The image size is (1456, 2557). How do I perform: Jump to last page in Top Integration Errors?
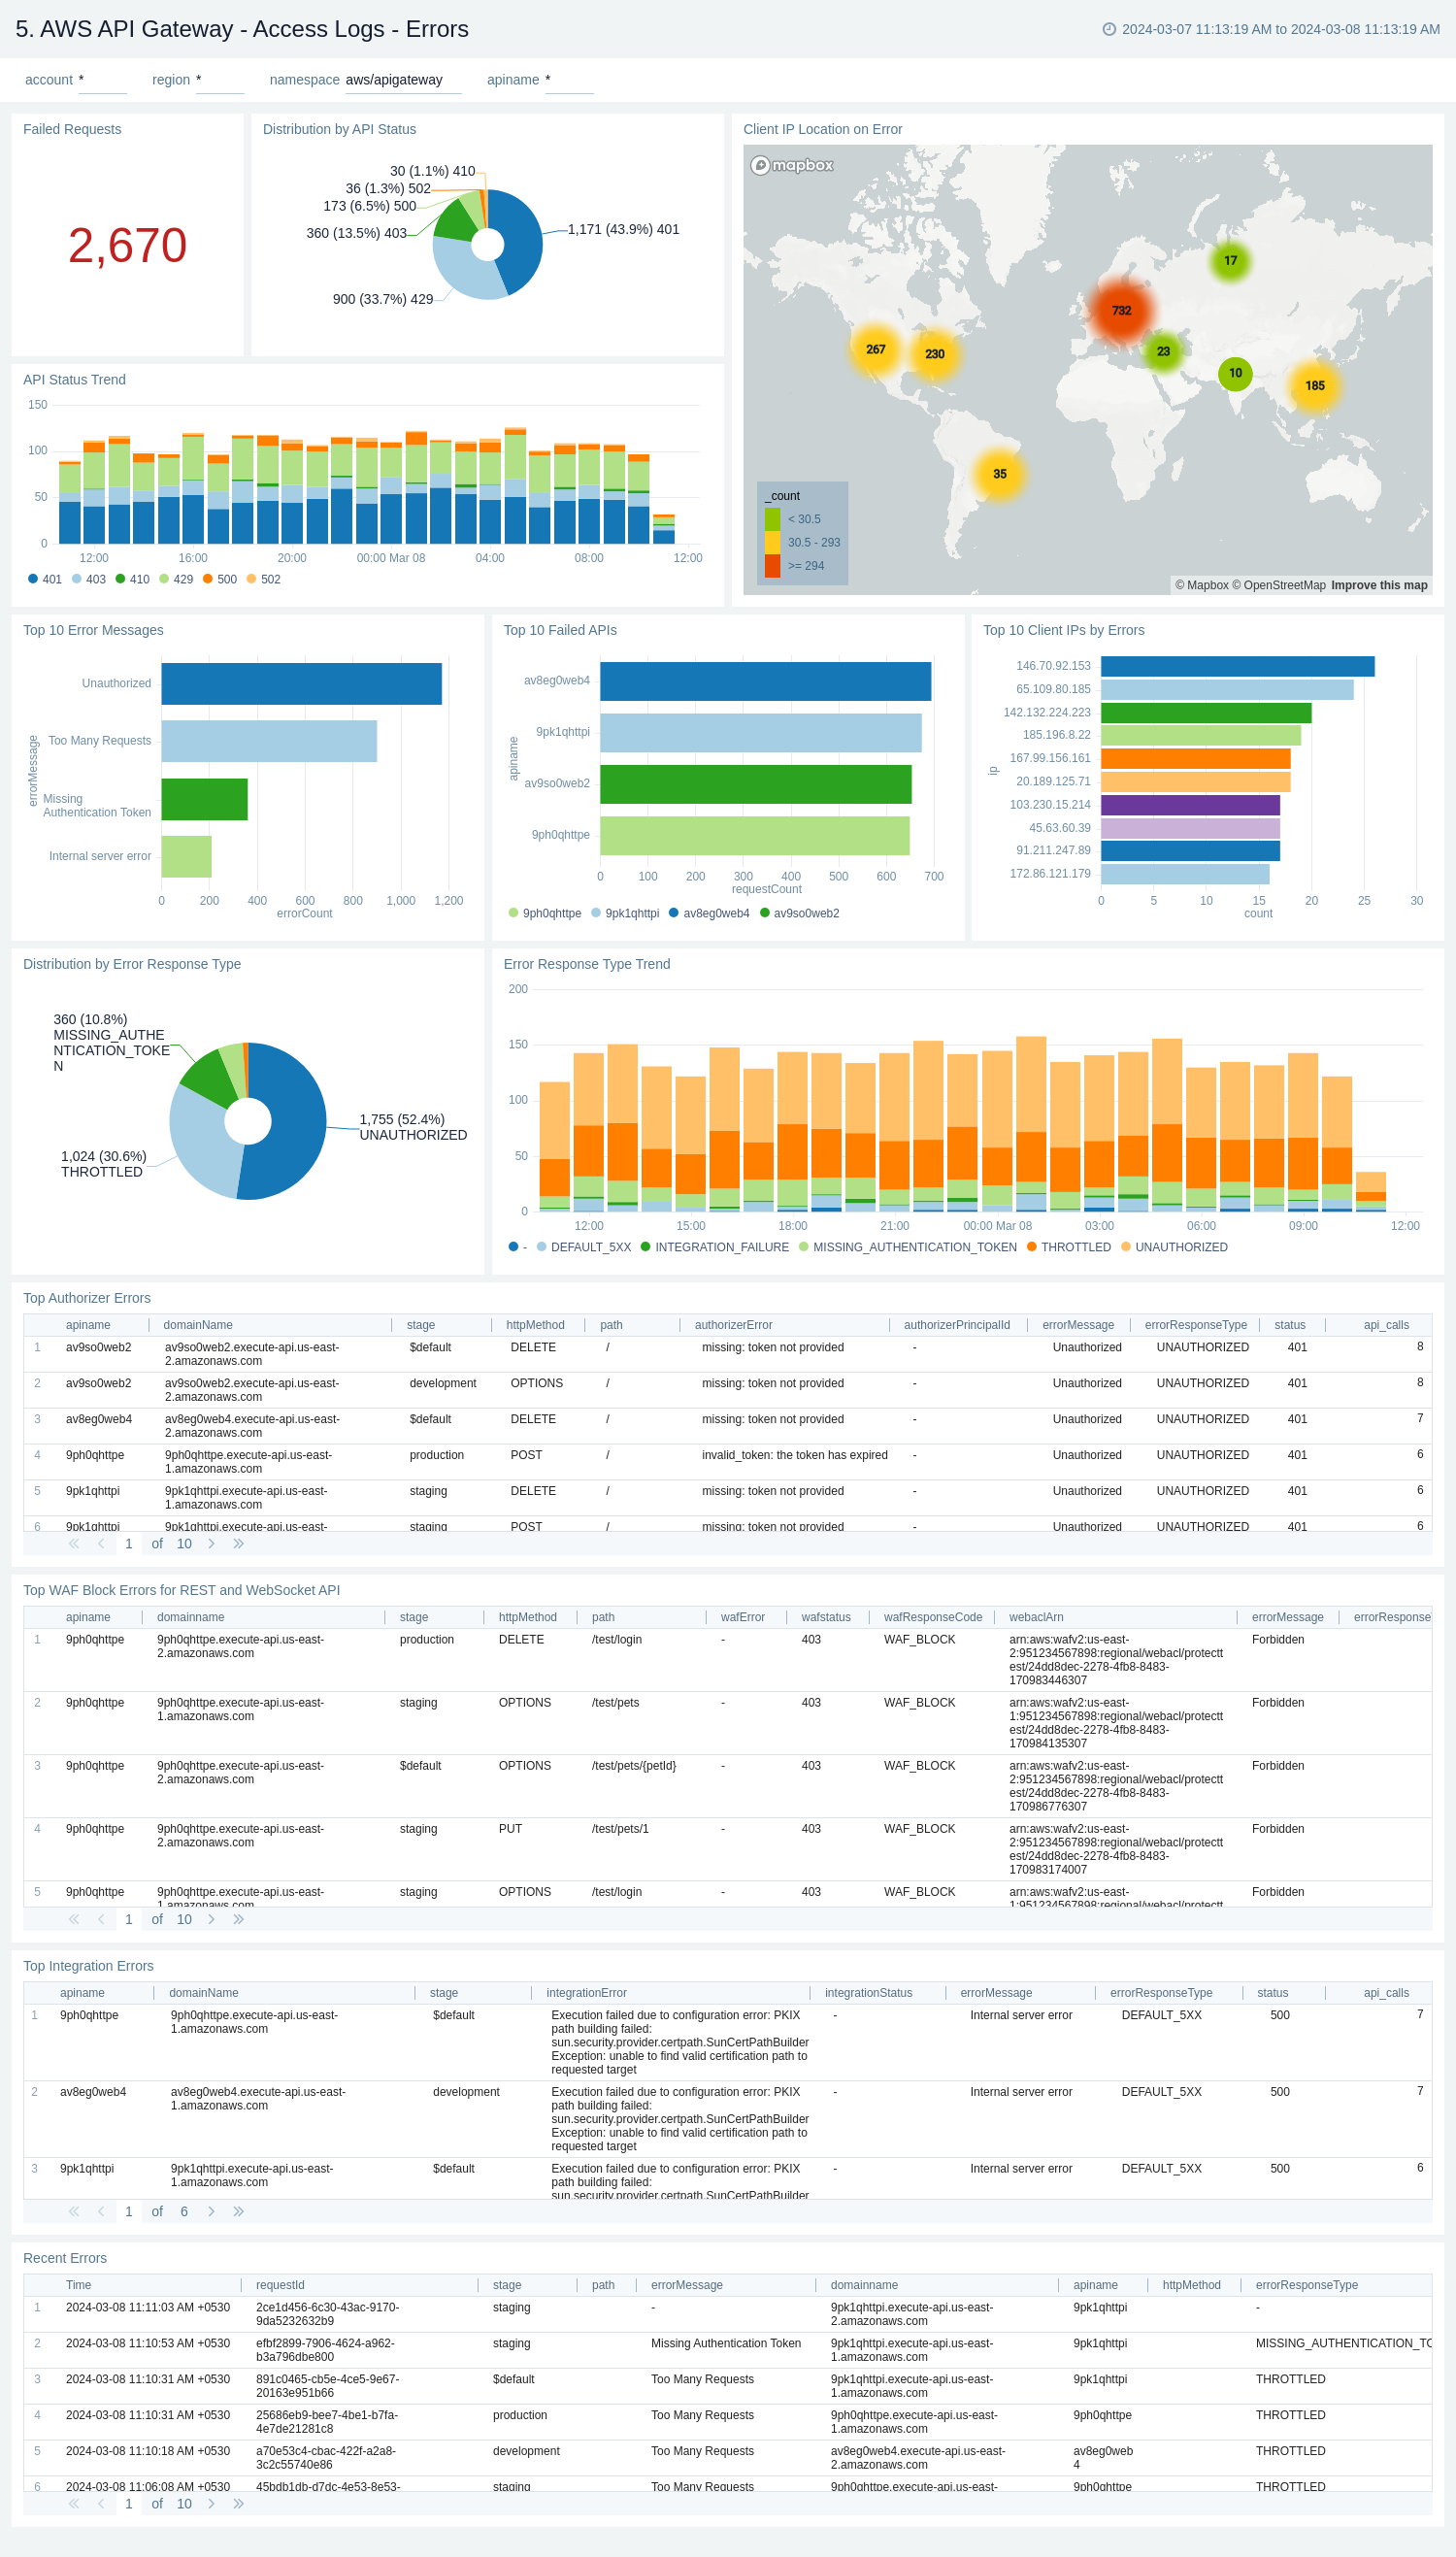point(238,2211)
